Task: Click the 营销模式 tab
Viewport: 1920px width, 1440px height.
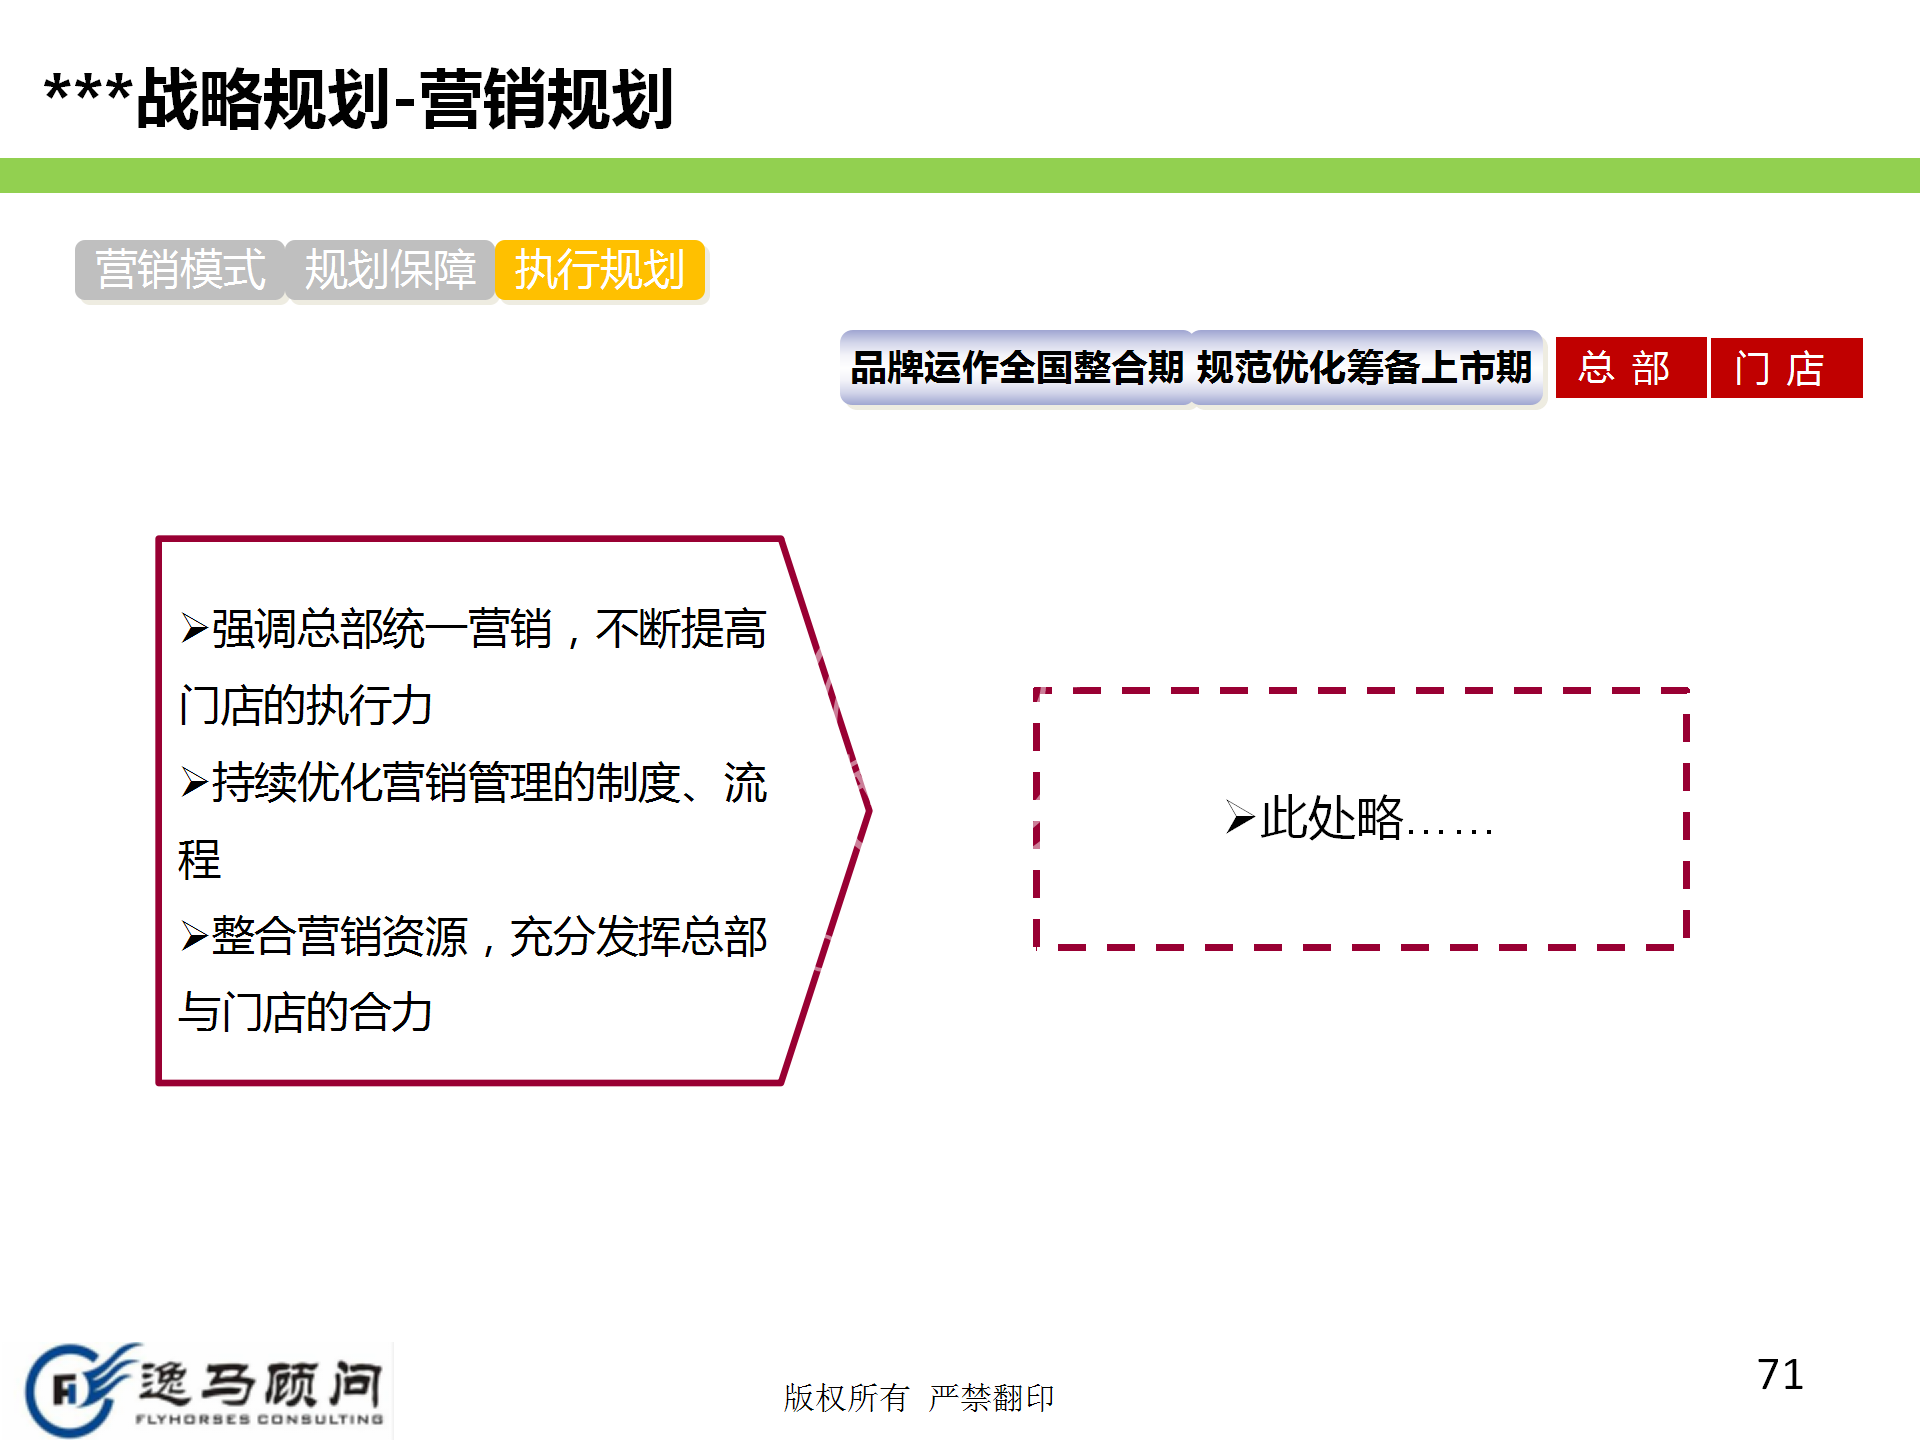Action: coord(180,270)
